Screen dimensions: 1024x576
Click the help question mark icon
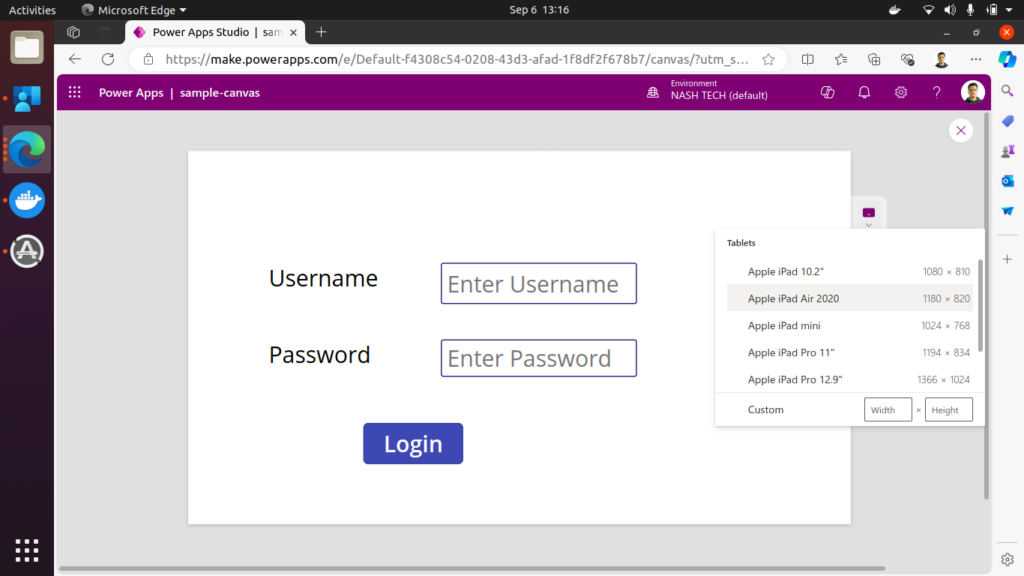[x=936, y=93]
